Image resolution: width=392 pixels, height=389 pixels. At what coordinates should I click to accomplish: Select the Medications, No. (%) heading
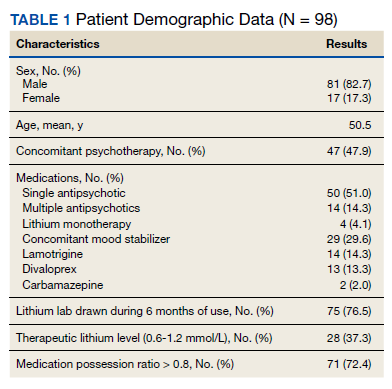[70, 178]
